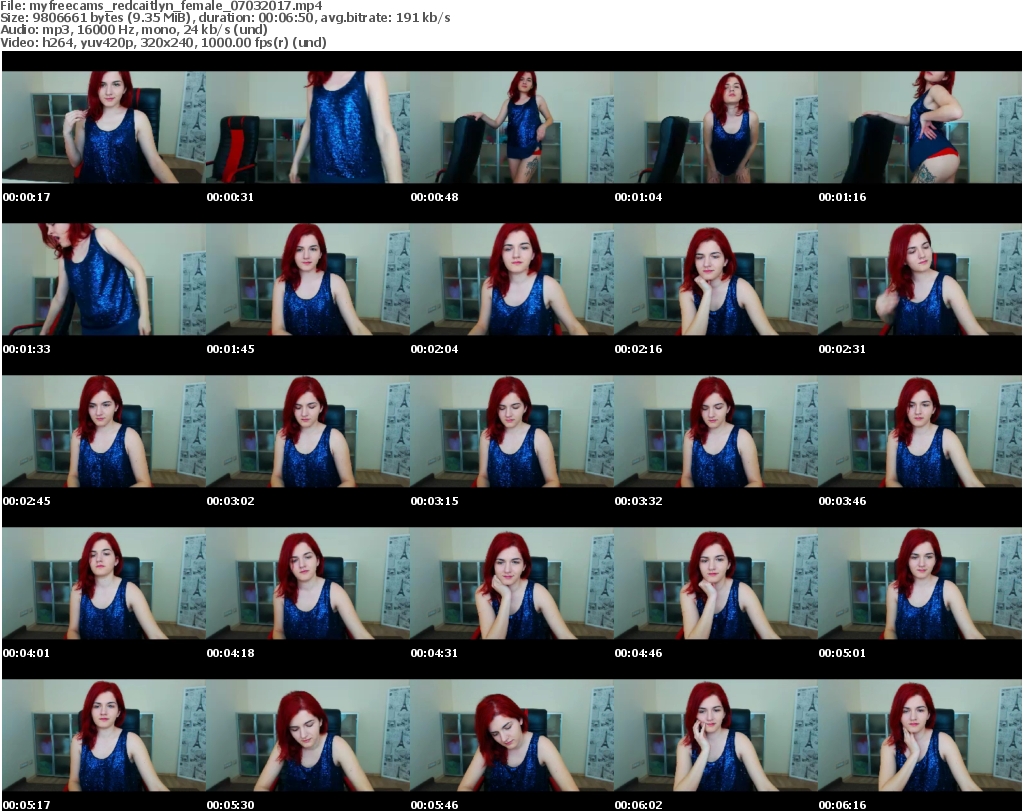Open the frame thumbnail above 00:04:01

(104, 583)
